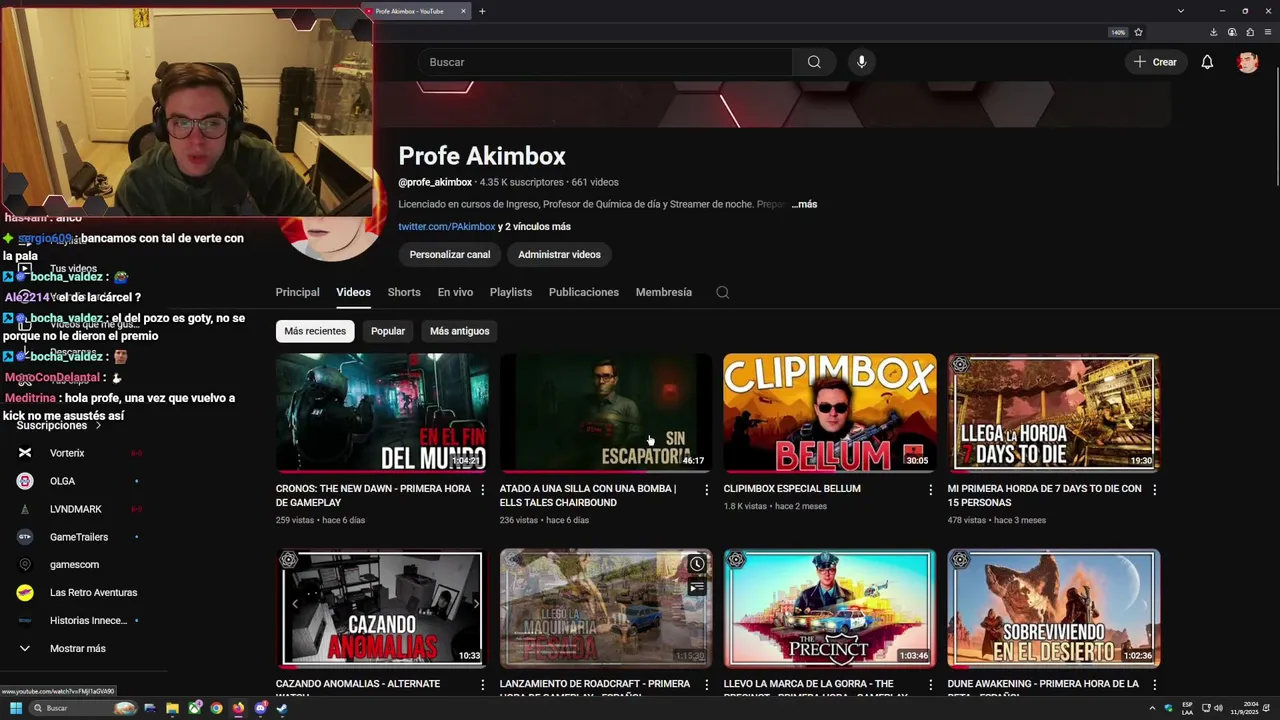Screen dimensions: 1280x720
Task: Switch to the En vivo tab
Action: coord(455,292)
